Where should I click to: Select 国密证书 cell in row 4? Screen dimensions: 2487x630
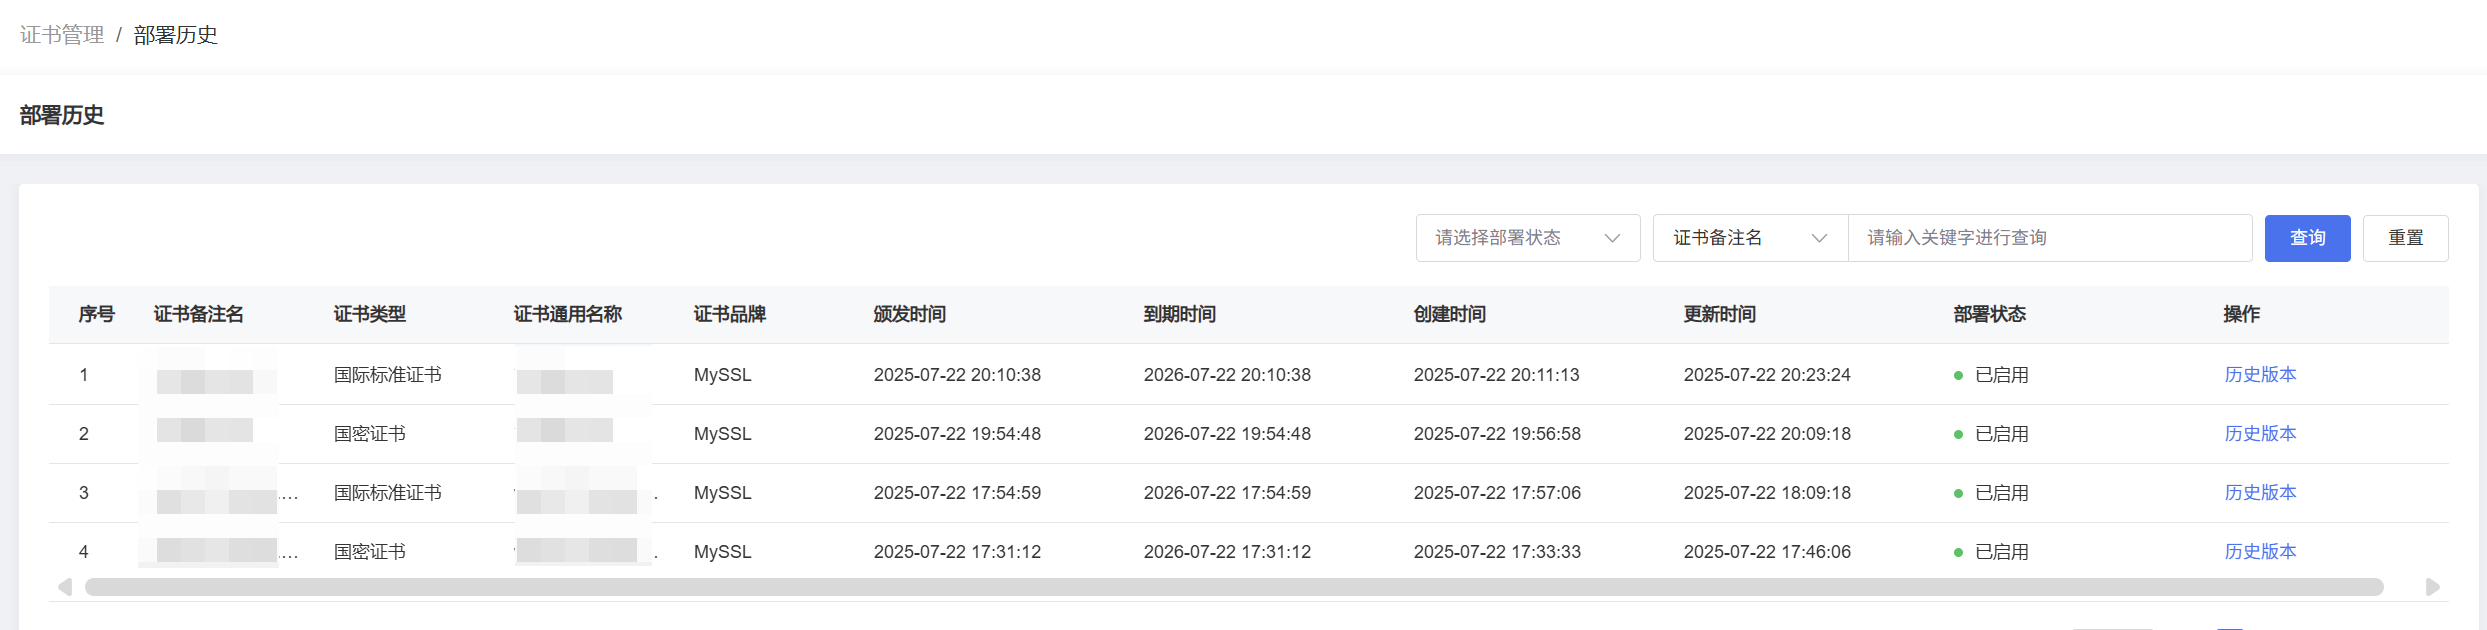[370, 552]
